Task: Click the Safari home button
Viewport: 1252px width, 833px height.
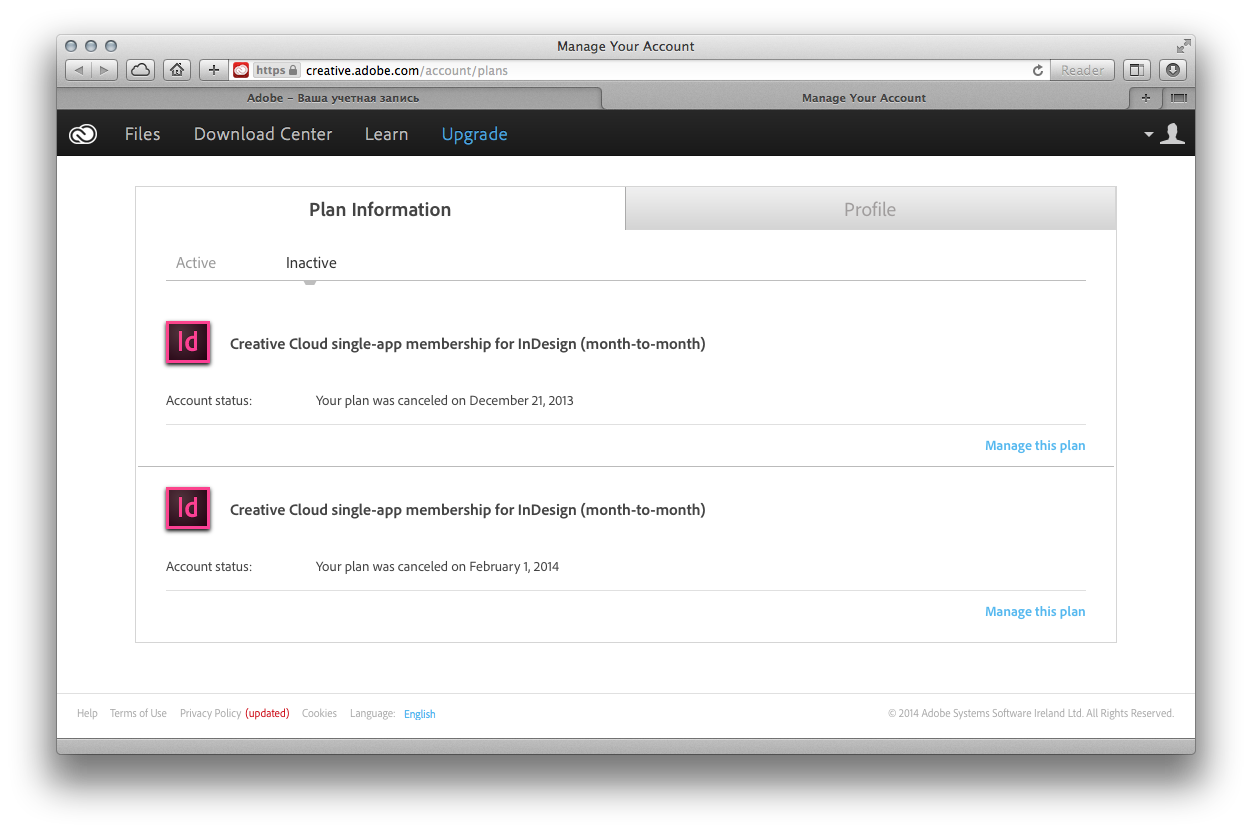Action: tap(177, 70)
